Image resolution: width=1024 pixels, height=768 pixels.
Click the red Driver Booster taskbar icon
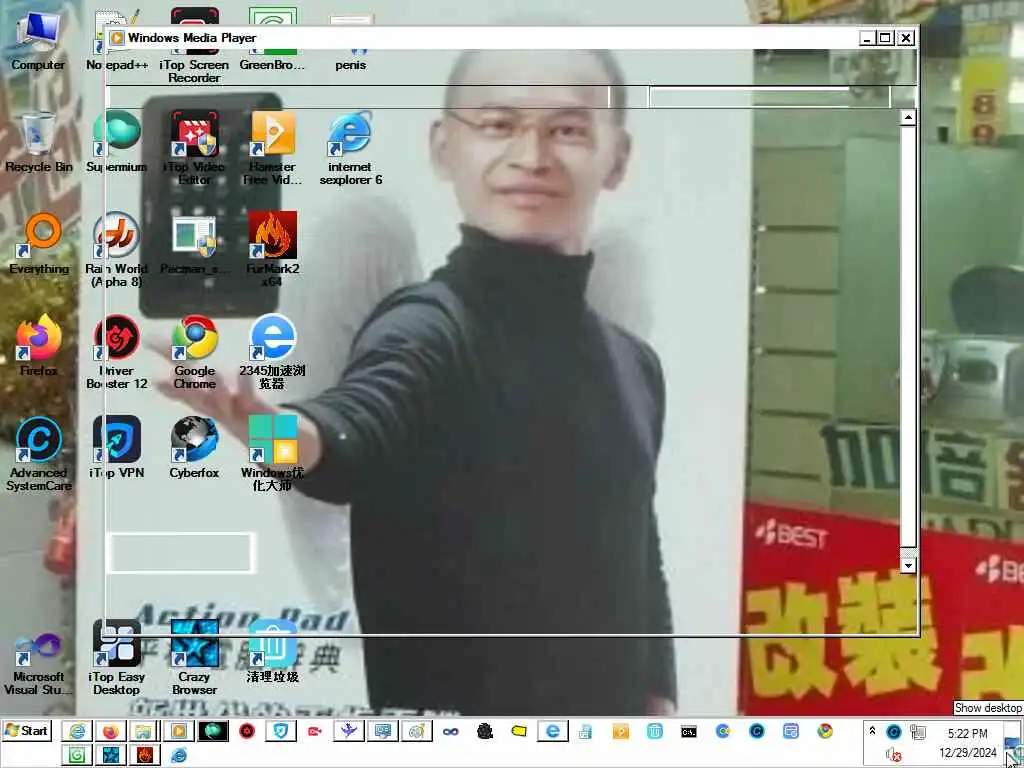247,731
